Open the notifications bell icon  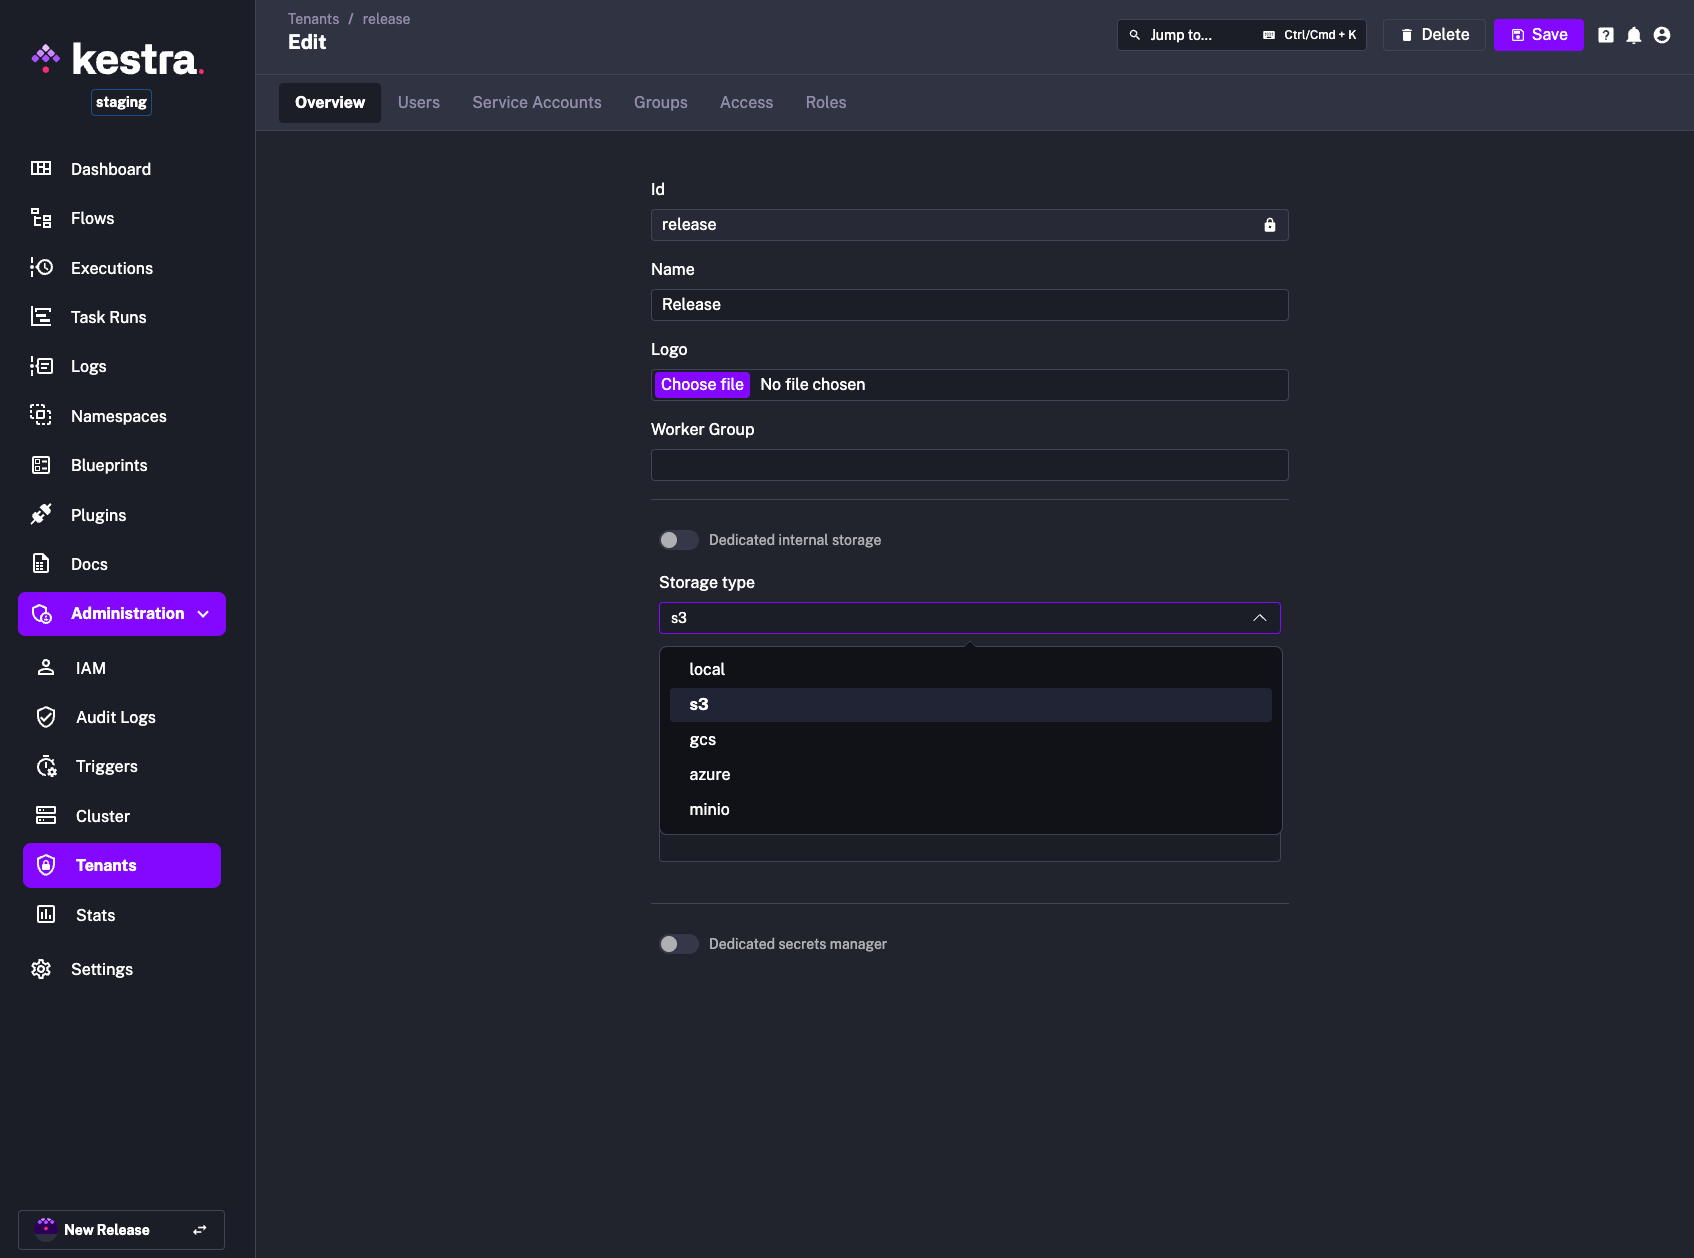tap(1633, 35)
